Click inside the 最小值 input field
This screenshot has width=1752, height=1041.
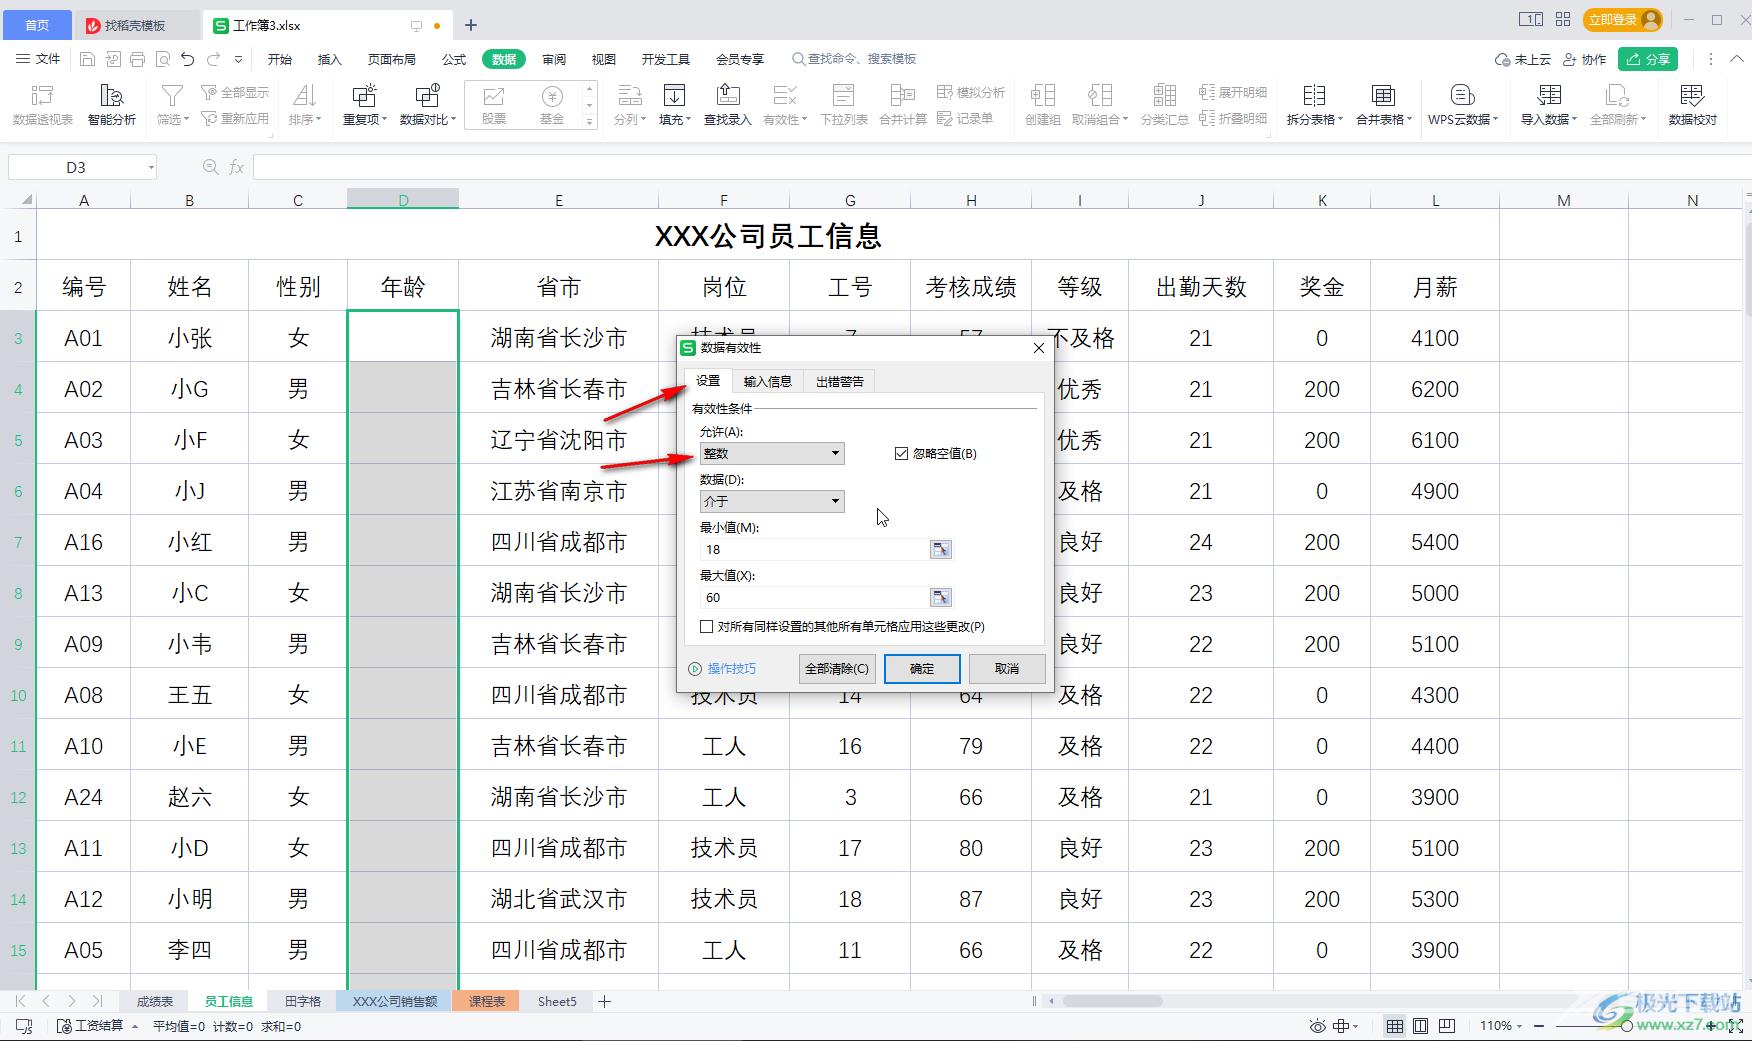(x=815, y=549)
